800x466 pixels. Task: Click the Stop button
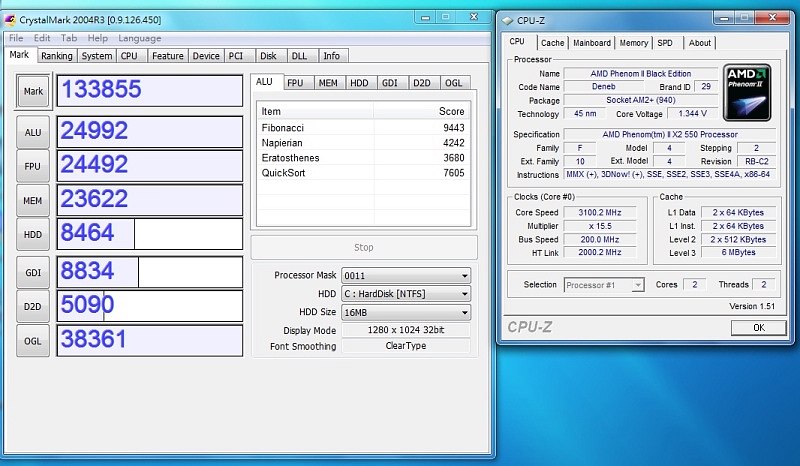tap(364, 248)
